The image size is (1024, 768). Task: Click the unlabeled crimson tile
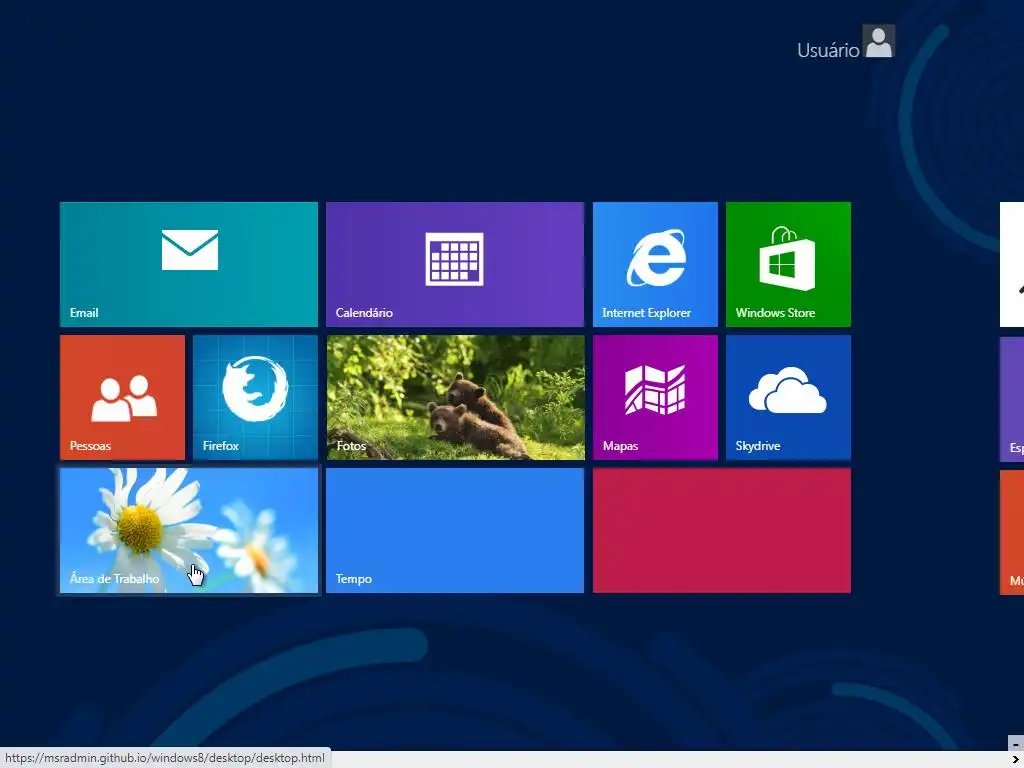tap(722, 531)
